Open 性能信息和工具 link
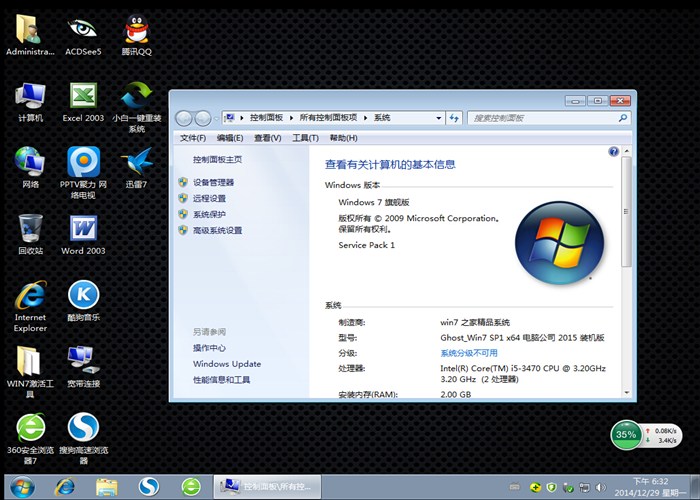 pyautogui.click(x=221, y=380)
